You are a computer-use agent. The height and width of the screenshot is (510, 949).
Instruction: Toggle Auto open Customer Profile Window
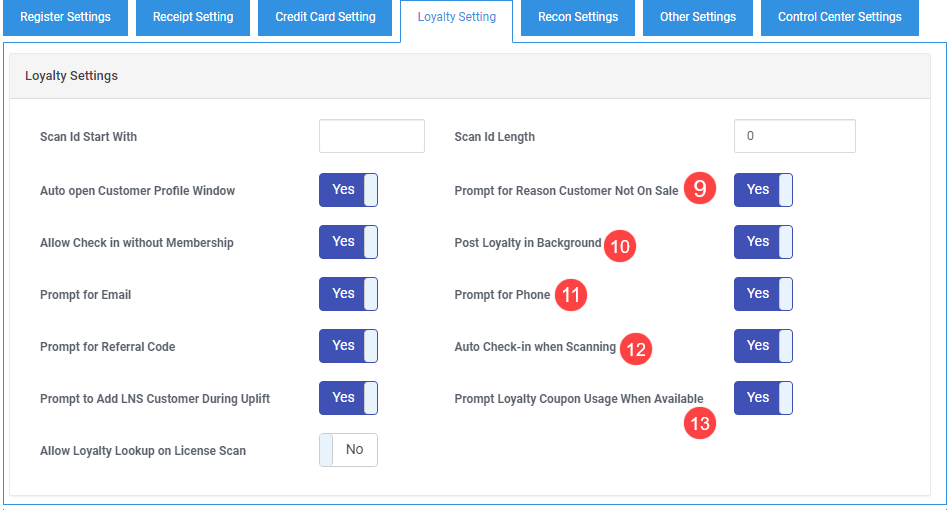(348, 190)
